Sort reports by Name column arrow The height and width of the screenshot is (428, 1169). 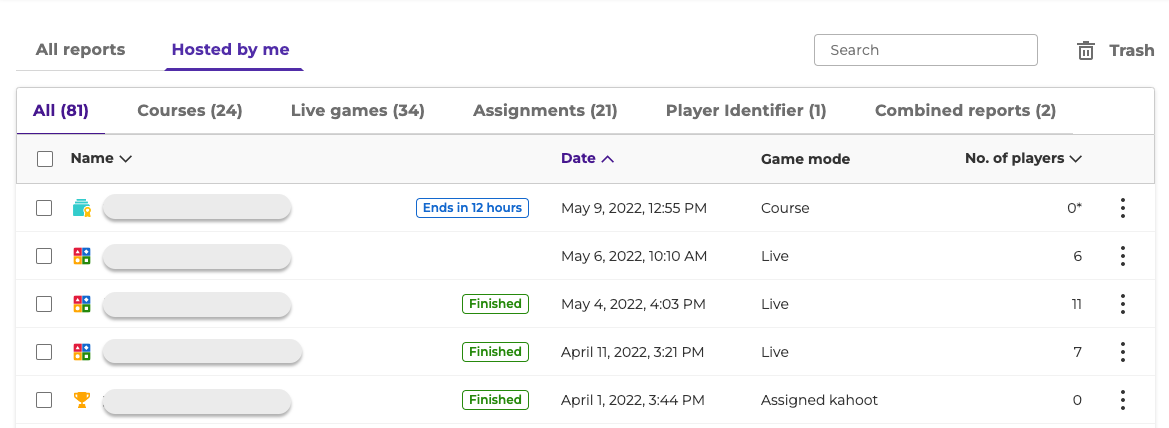point(125,159)
